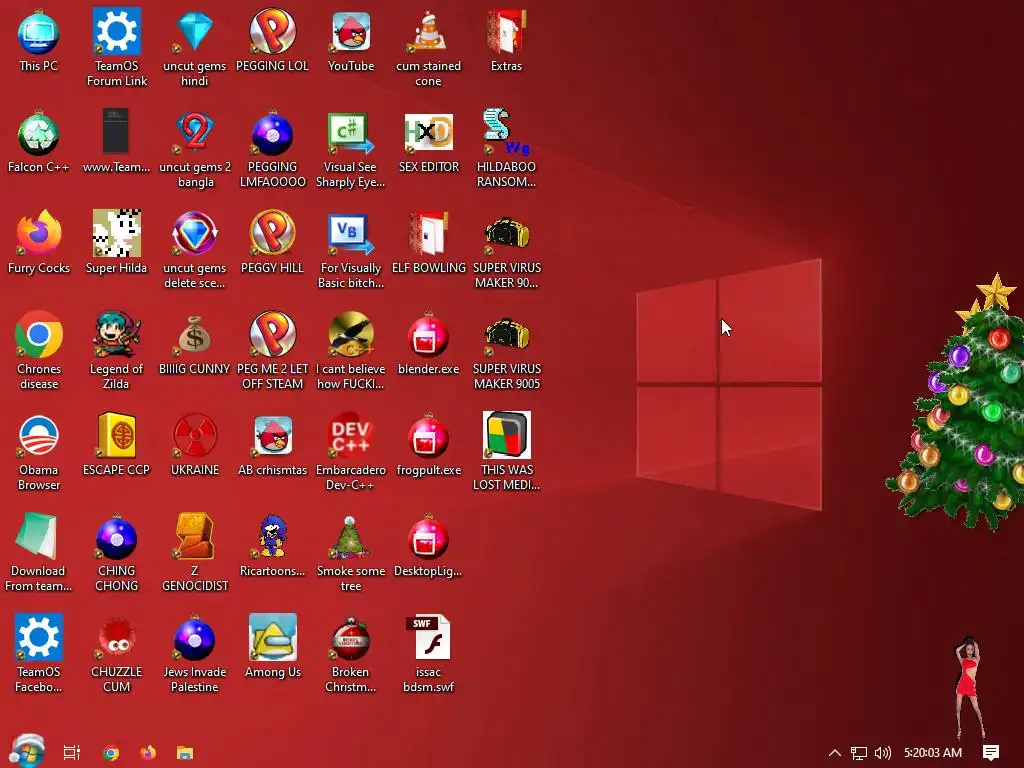1024x768 pixels.
Task: Open the Windows Start orb
Action: click(x=27, y=751)
